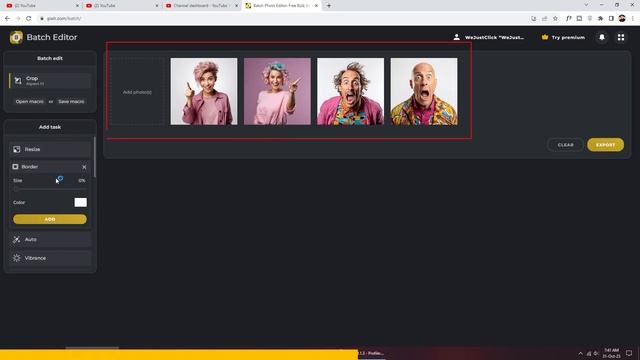Open the Chrome three-dot menu
Viewport: 640px width, 360px height.
point(633,18)
